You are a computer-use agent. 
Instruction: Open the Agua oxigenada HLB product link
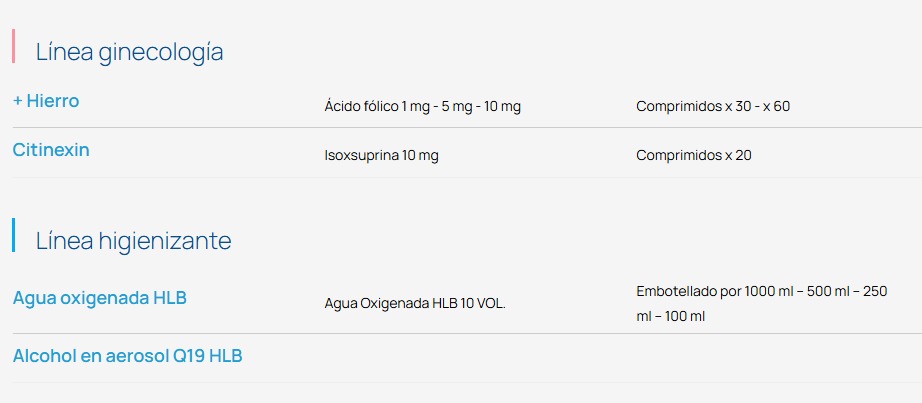[100, 298]
